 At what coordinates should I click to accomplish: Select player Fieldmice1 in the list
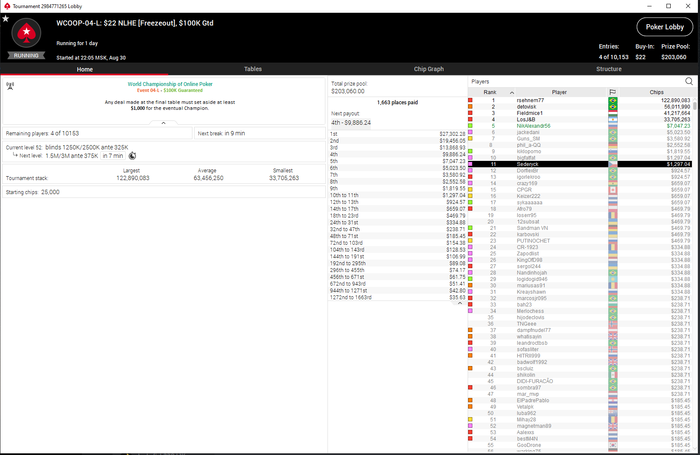[x=580, y=113]
